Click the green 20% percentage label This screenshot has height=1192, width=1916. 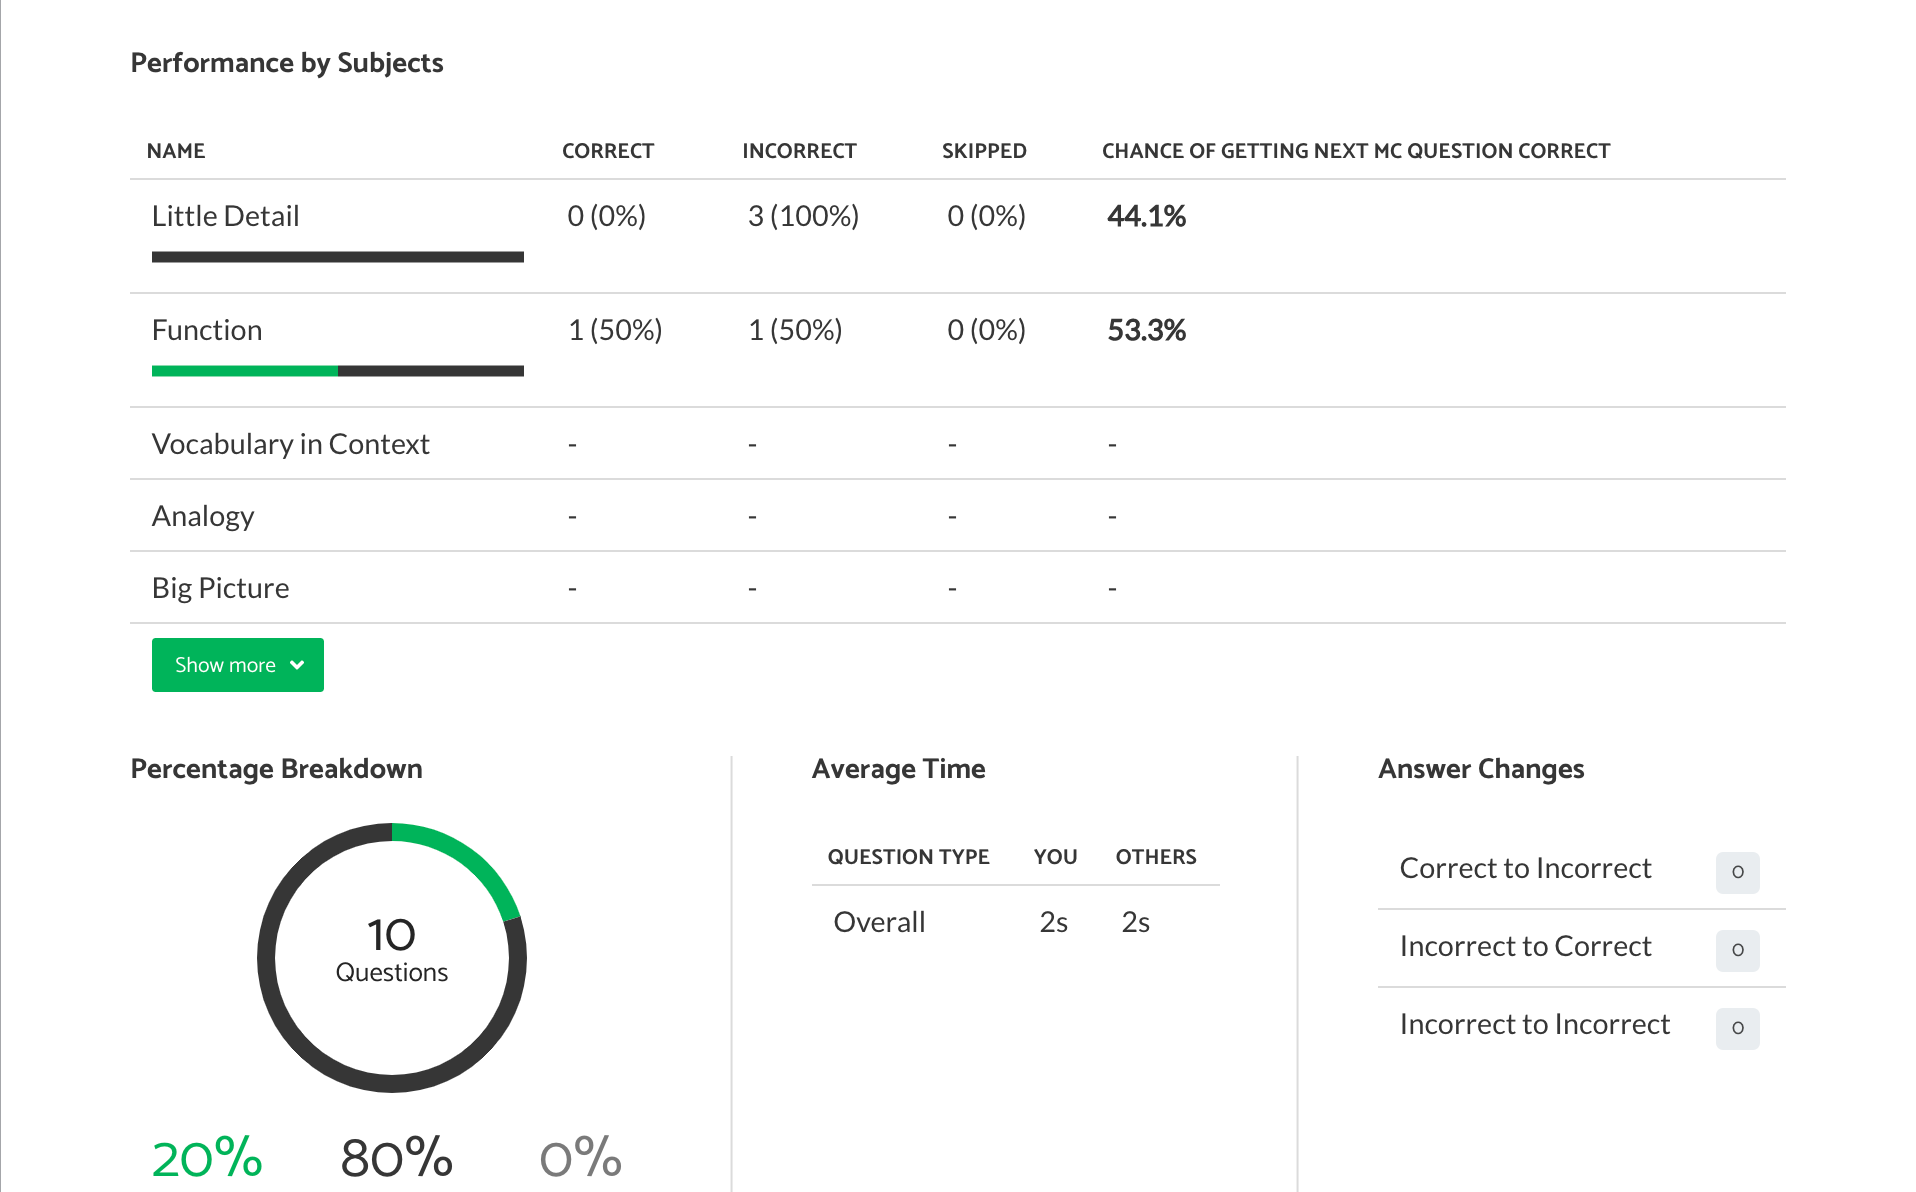pyautogui.click(x=205, y=1155)
